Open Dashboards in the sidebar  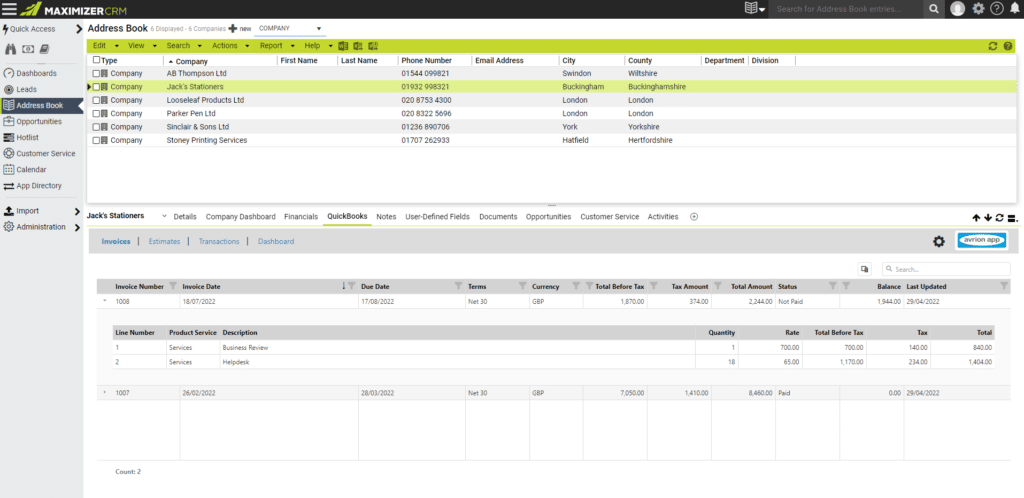31,73
